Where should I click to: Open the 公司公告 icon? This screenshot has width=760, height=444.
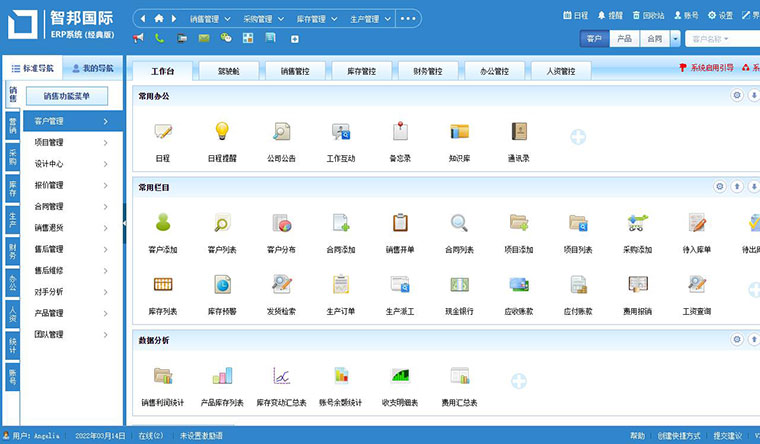(x=282, y=132)
